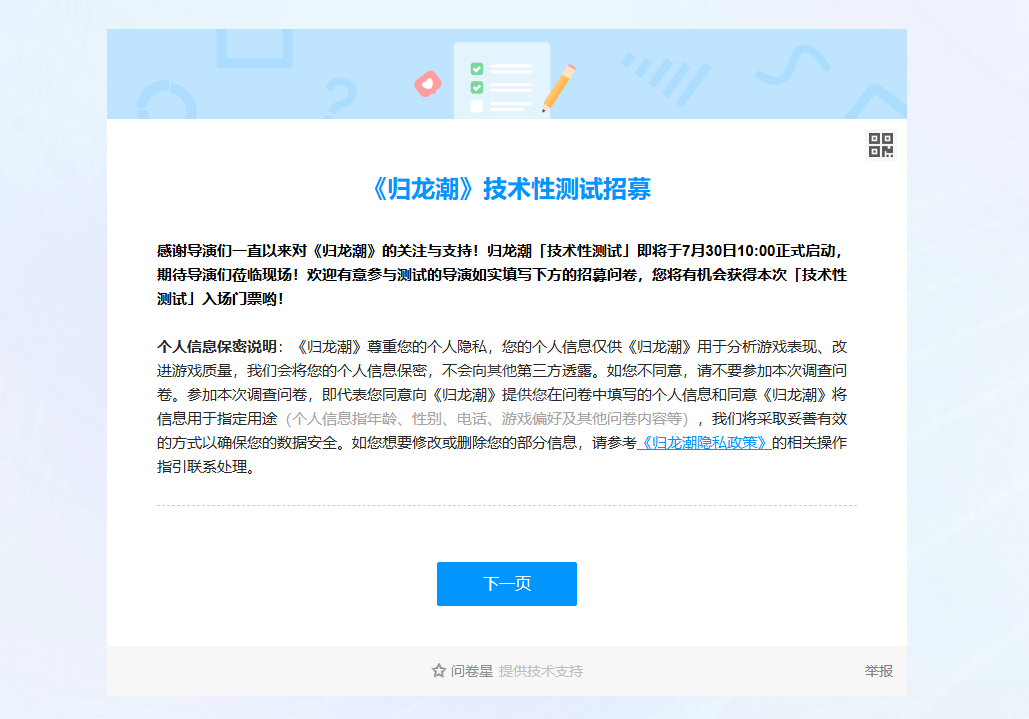Click the 下一页 button

[x=507, y=584]
